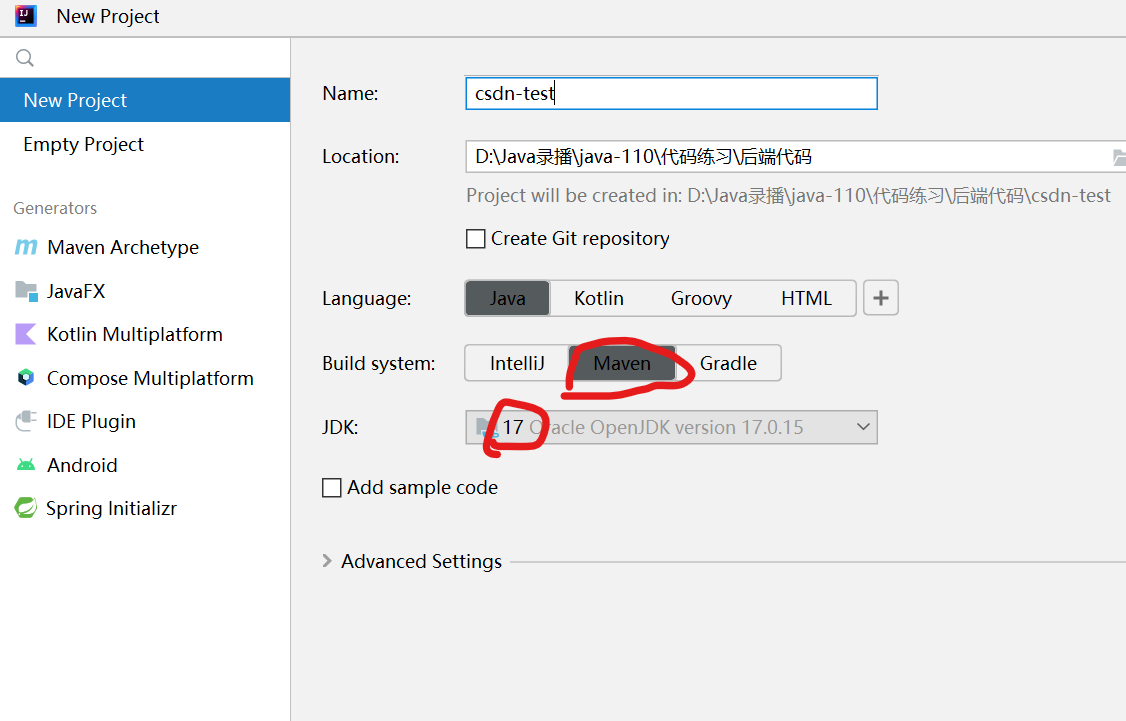Click the Language label
This screenshot has height=721, width=1126.
click(367, 298)
